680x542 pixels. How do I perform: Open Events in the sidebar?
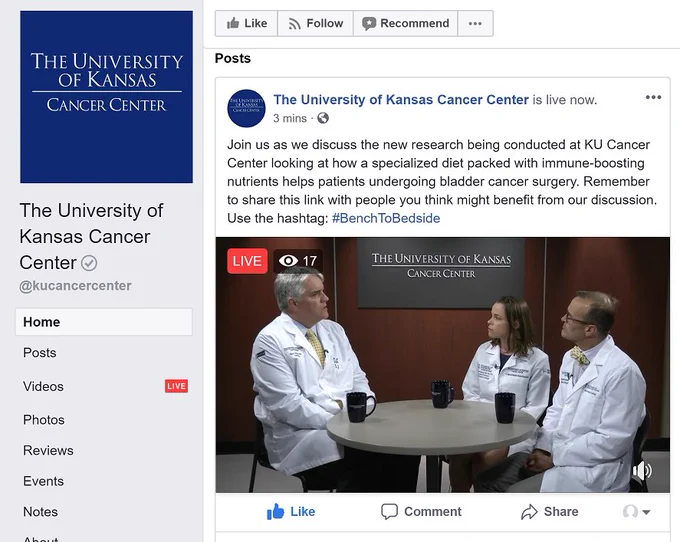pyautogui.click(x=43, y=481)
